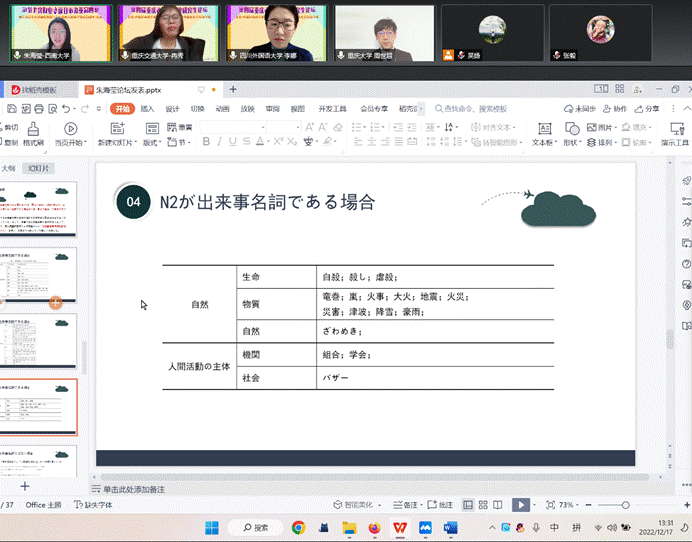
Task: Toggle the 大纲 outline panel view
Action: (x=9, y=169)
